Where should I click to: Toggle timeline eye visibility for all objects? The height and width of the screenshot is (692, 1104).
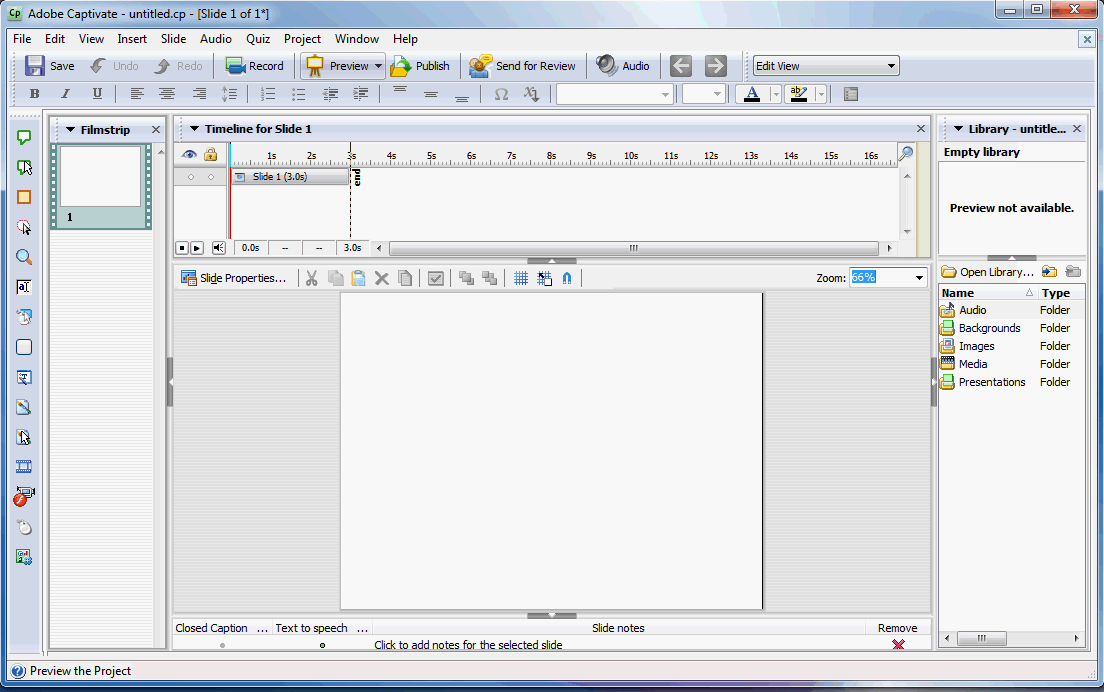click(189, 155)
